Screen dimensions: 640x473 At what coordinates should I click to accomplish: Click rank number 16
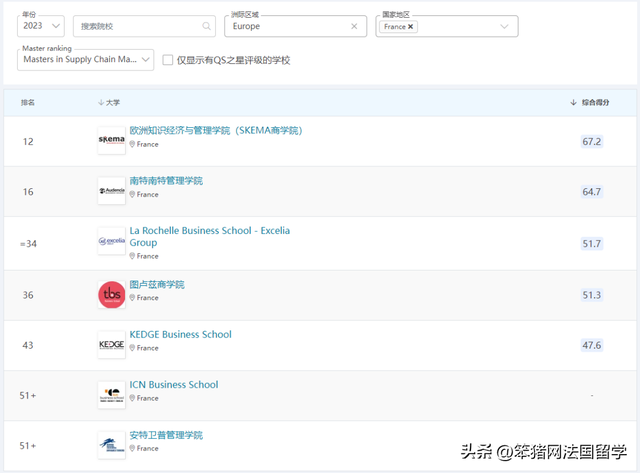[28, 192]
